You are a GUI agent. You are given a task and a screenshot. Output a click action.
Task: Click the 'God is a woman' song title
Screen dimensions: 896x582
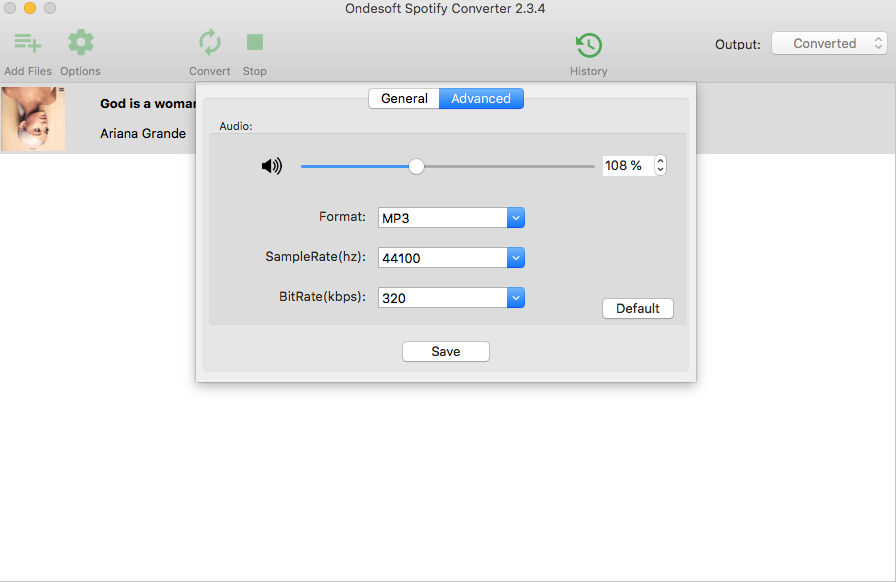coord(148,103)
